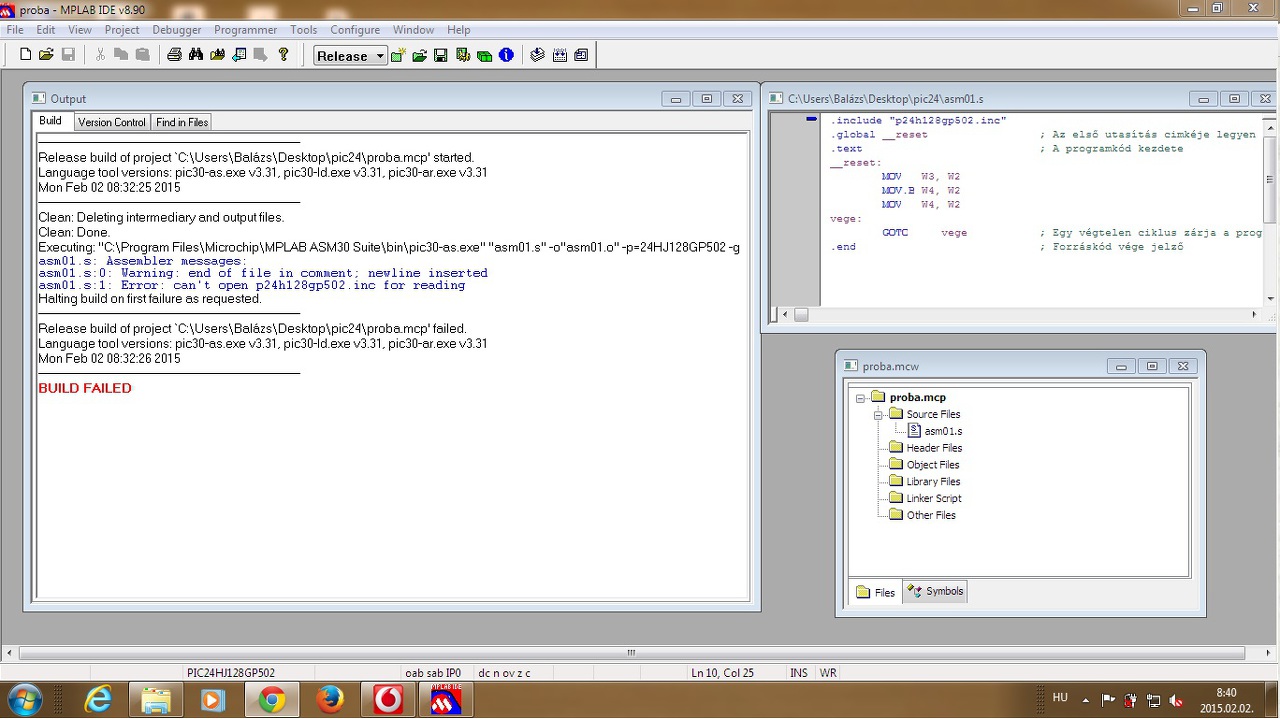Click the main workspace horizontal scrollbar
The width and height of the screenshot is (1280, 719).
pos(630,652)
